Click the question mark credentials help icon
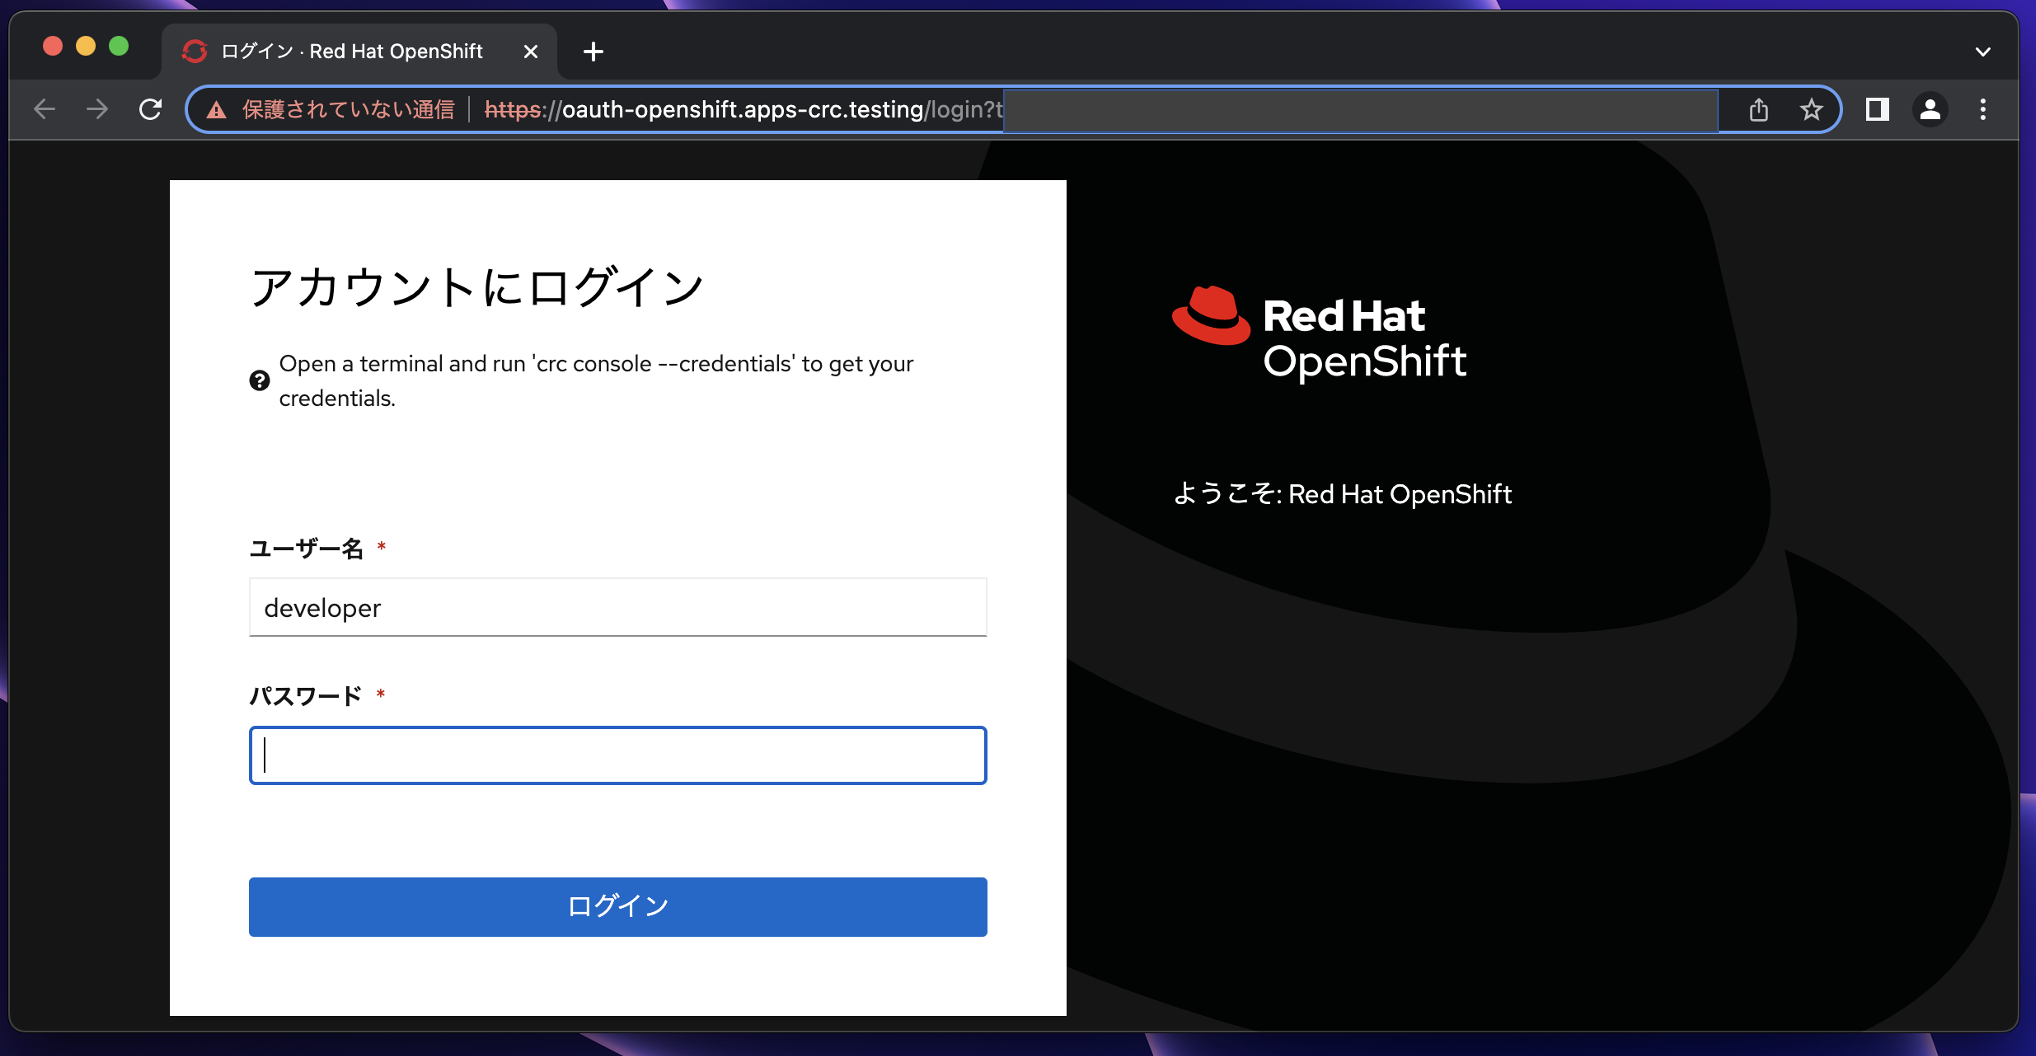The height and width of the screenshot is (1056, 2036). tap(260, 380)
